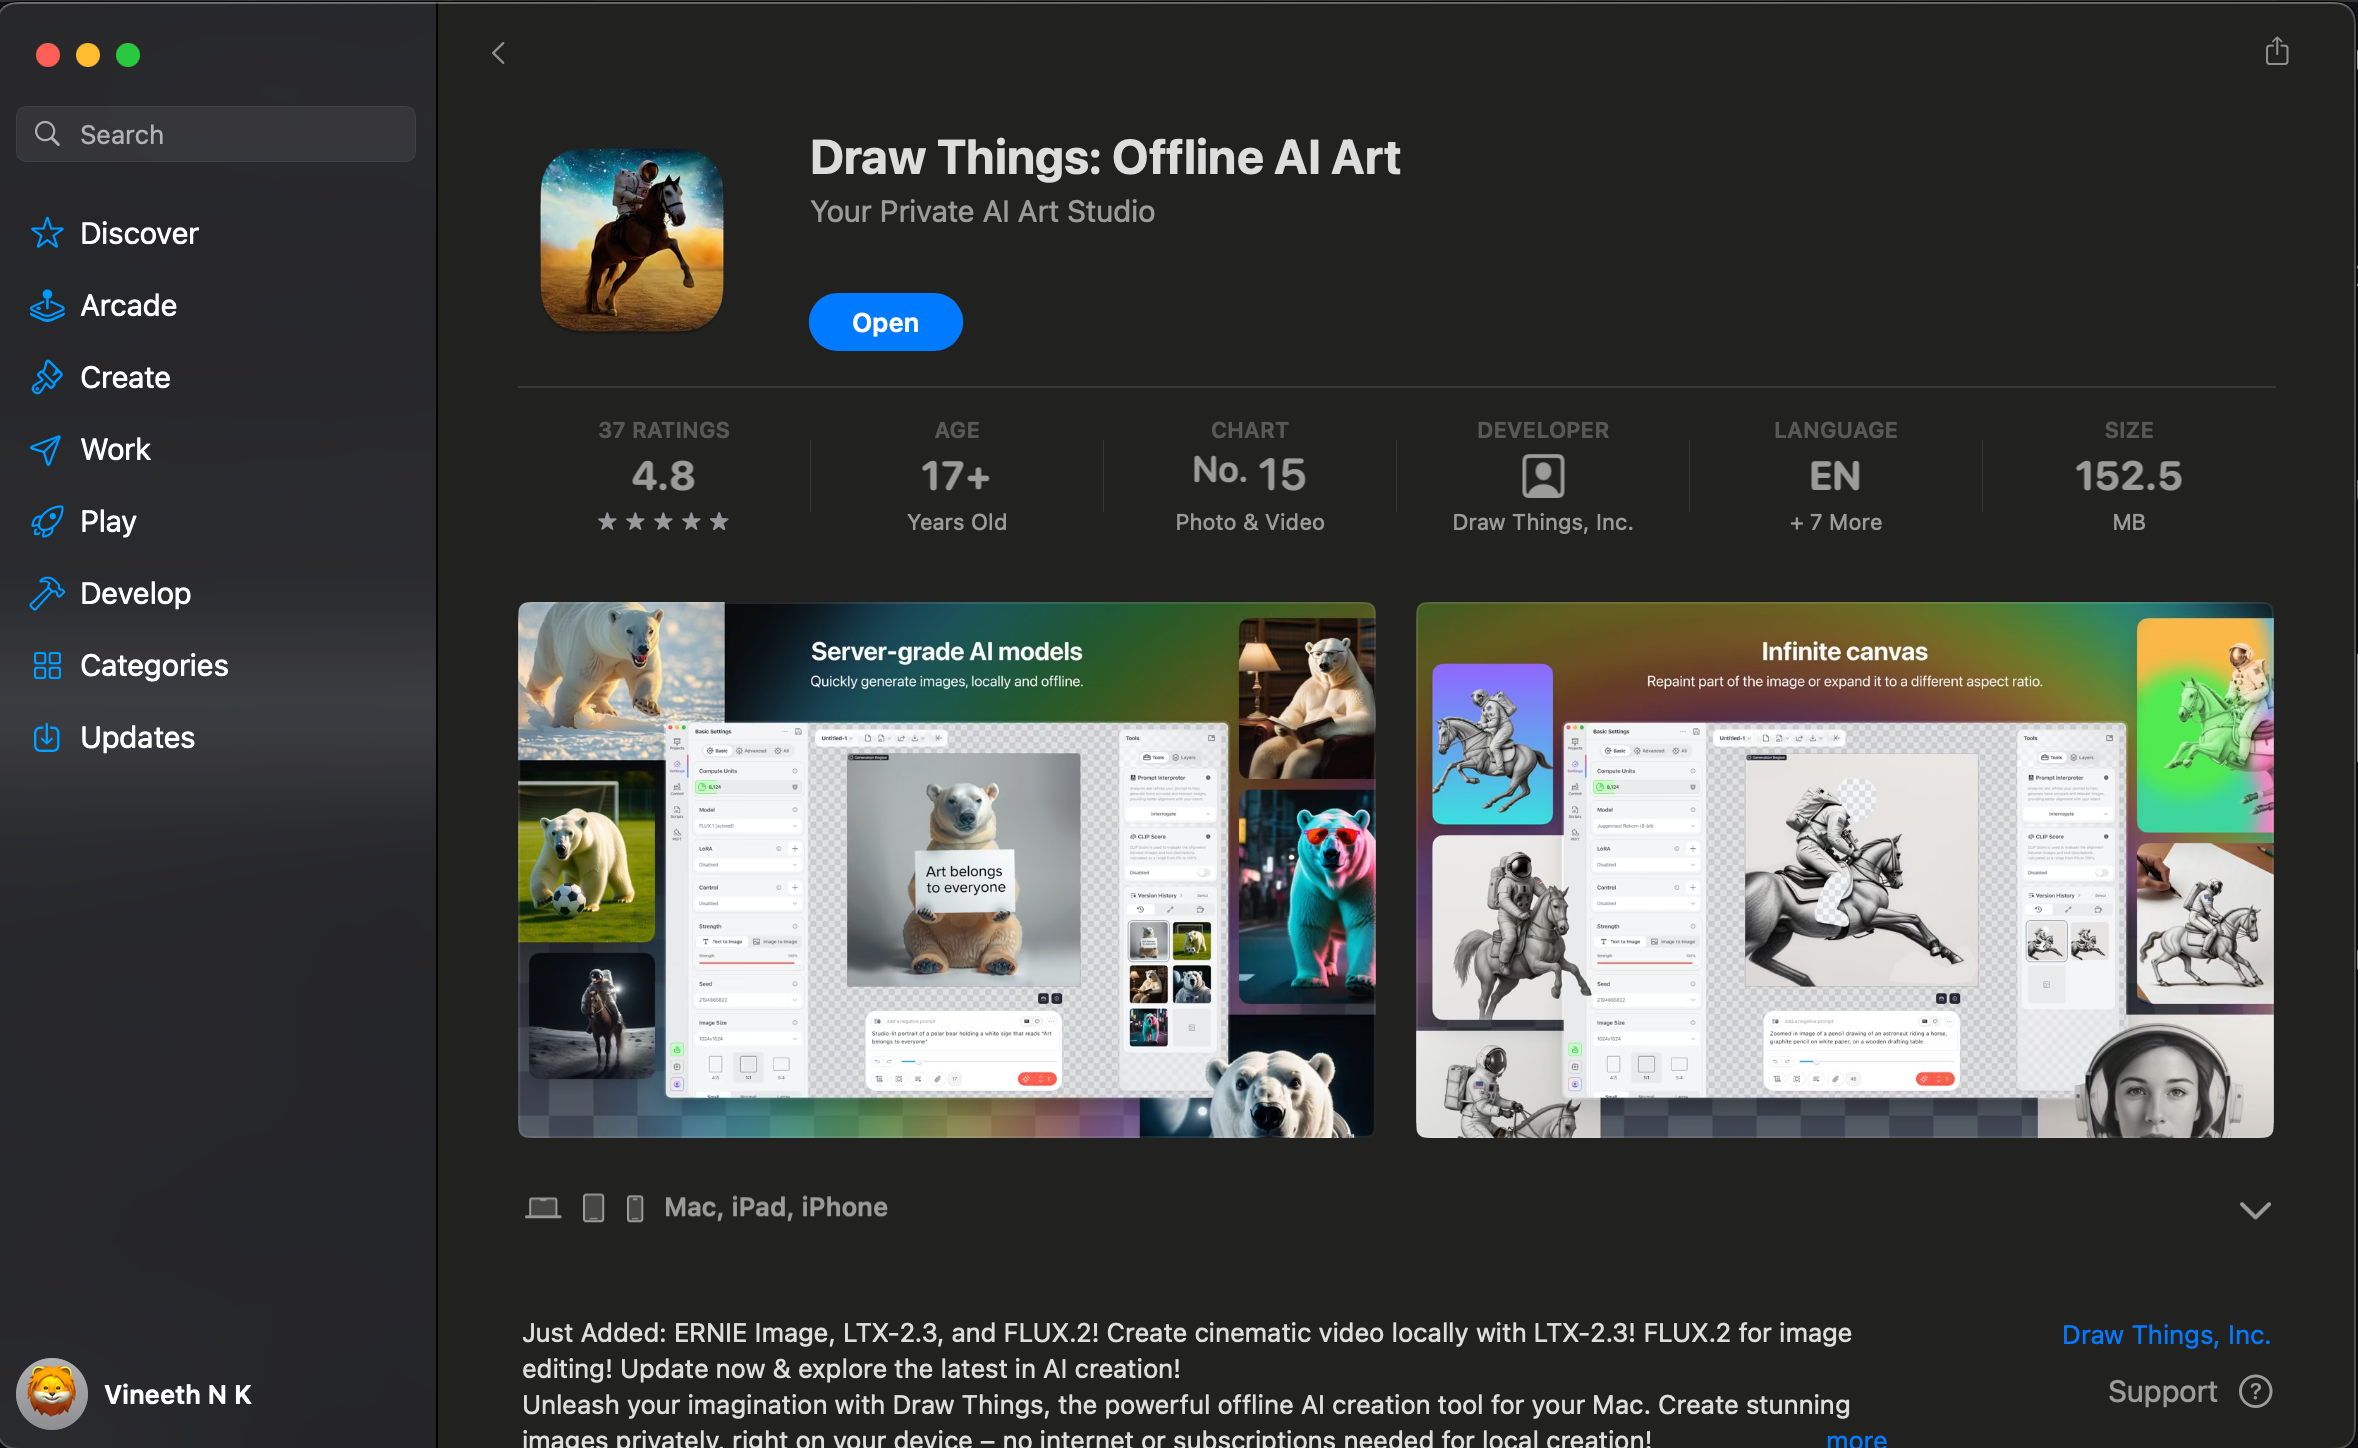Open the Discover section
Viewport: 2358px width, 1448px height.
point(139,233)
